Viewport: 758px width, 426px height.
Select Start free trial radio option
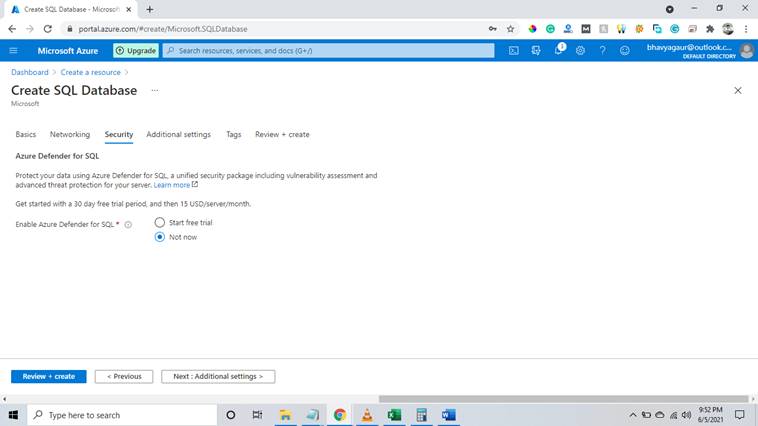click(x=160, y=222)
